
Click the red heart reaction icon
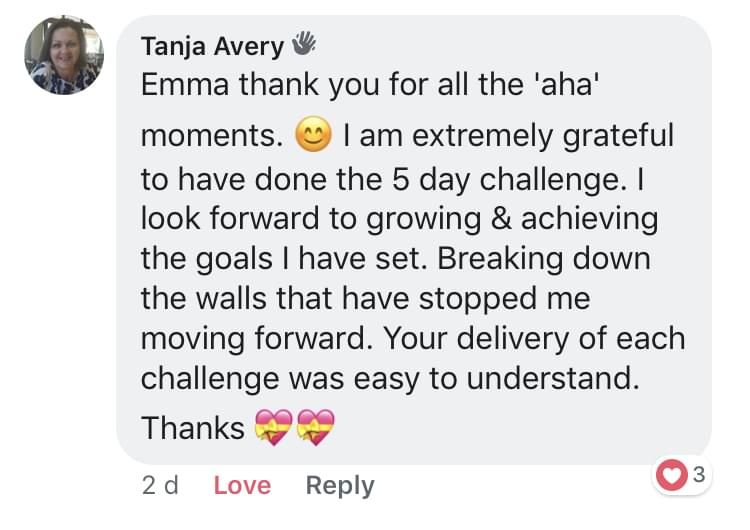point(672,476)
